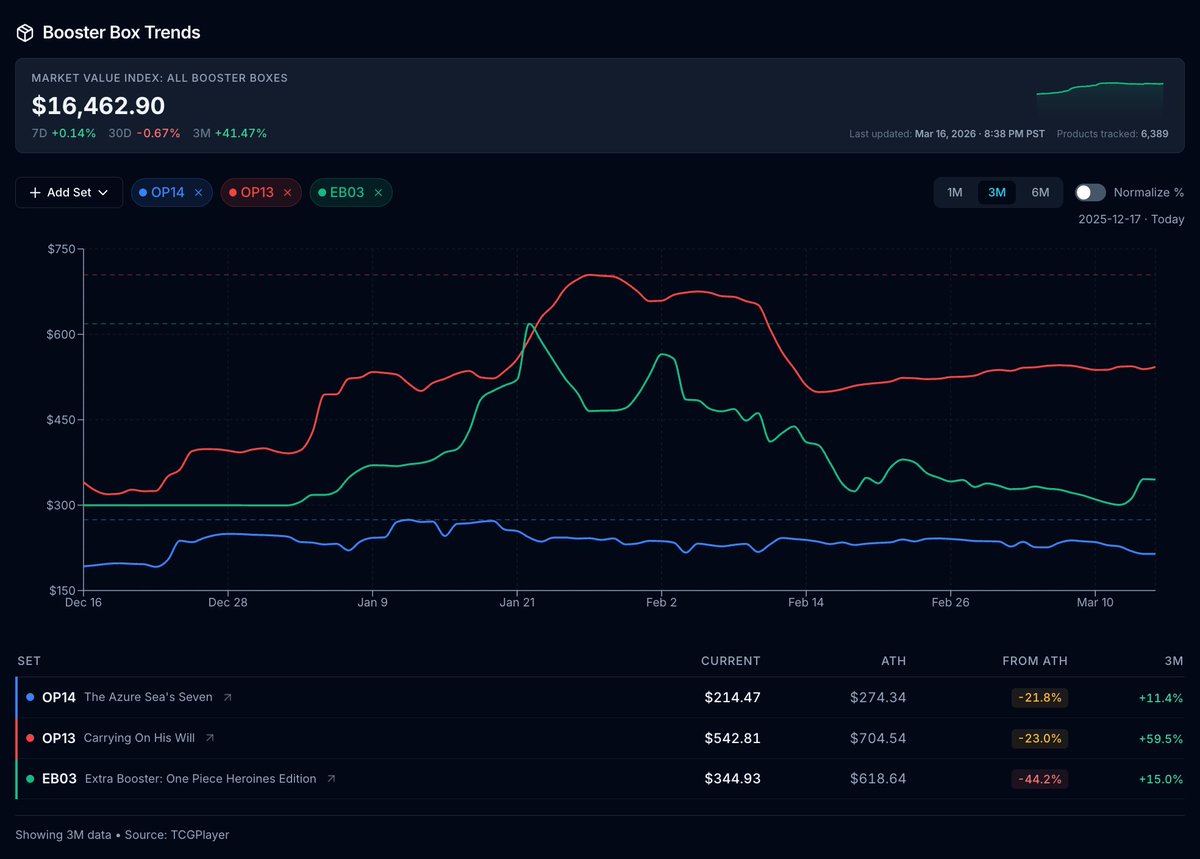Click the EB03 green dot chip

[322, 193]
